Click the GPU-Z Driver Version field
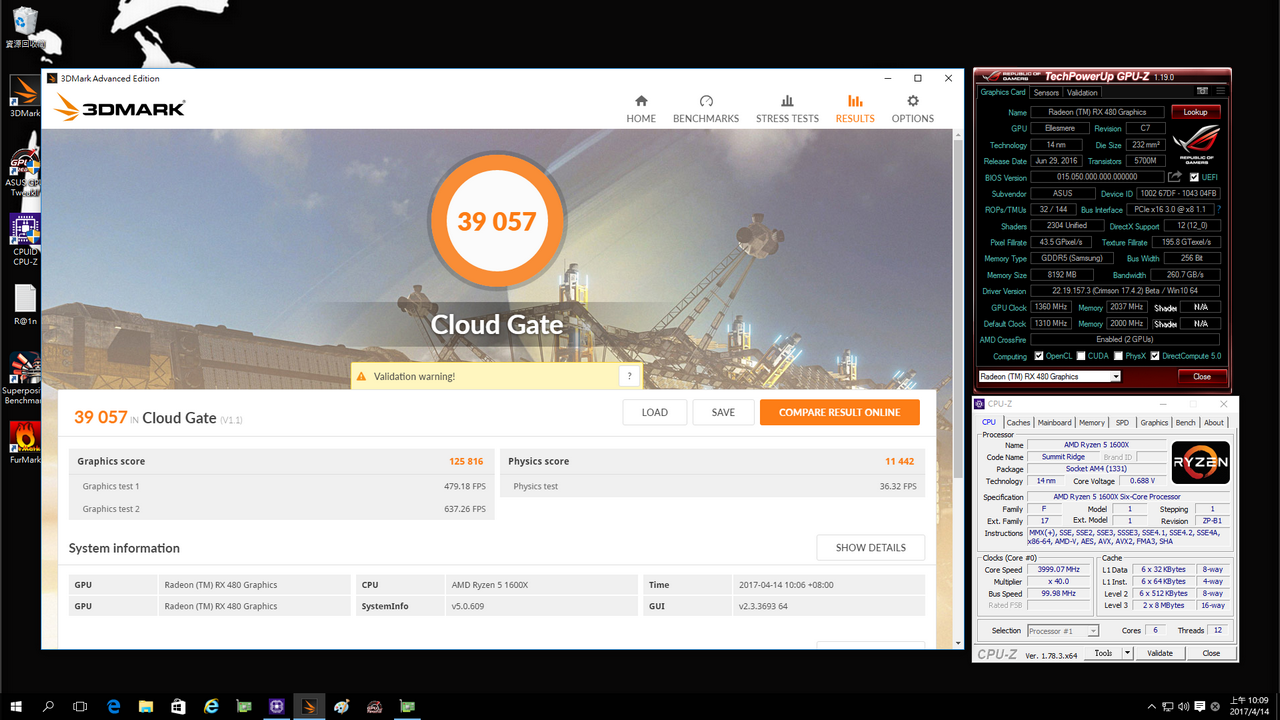The width and height of the screenshot is (1280, 720). 1125,291
